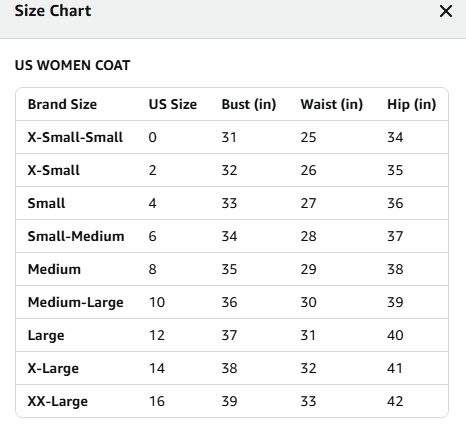The image size is (466, 425).
Task: Click the 'Size Chart' title text
Action: pyautogui.click(x=53, y=11)
